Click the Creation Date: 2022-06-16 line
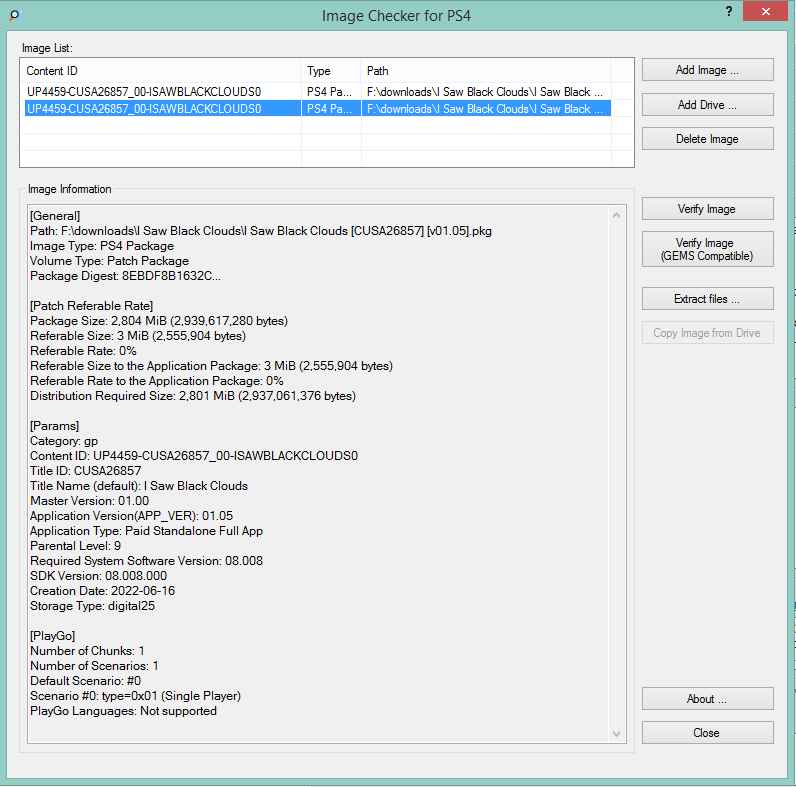This screenshot has width=796, height=787. point(103,591)
